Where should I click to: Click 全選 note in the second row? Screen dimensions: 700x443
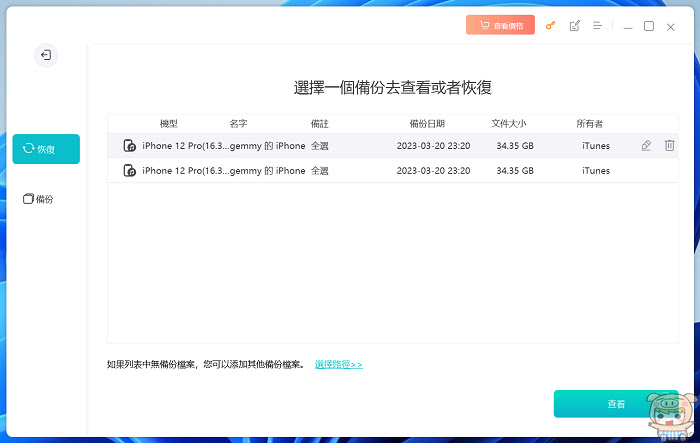pyautogui.click(x=320, y=171)
